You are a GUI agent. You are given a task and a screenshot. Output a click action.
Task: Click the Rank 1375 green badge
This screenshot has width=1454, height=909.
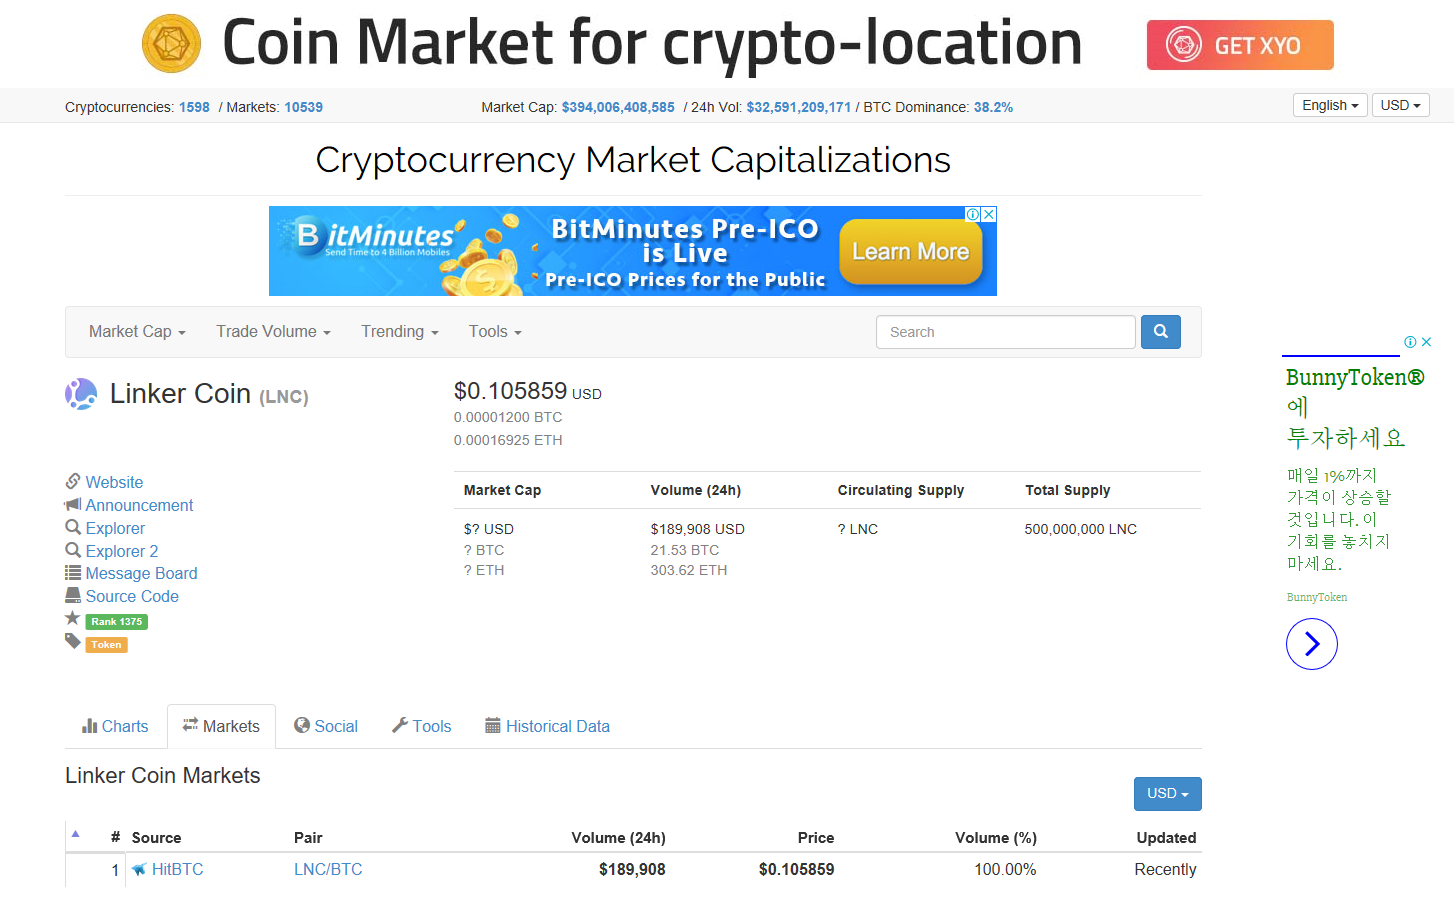tap(117, 622)
